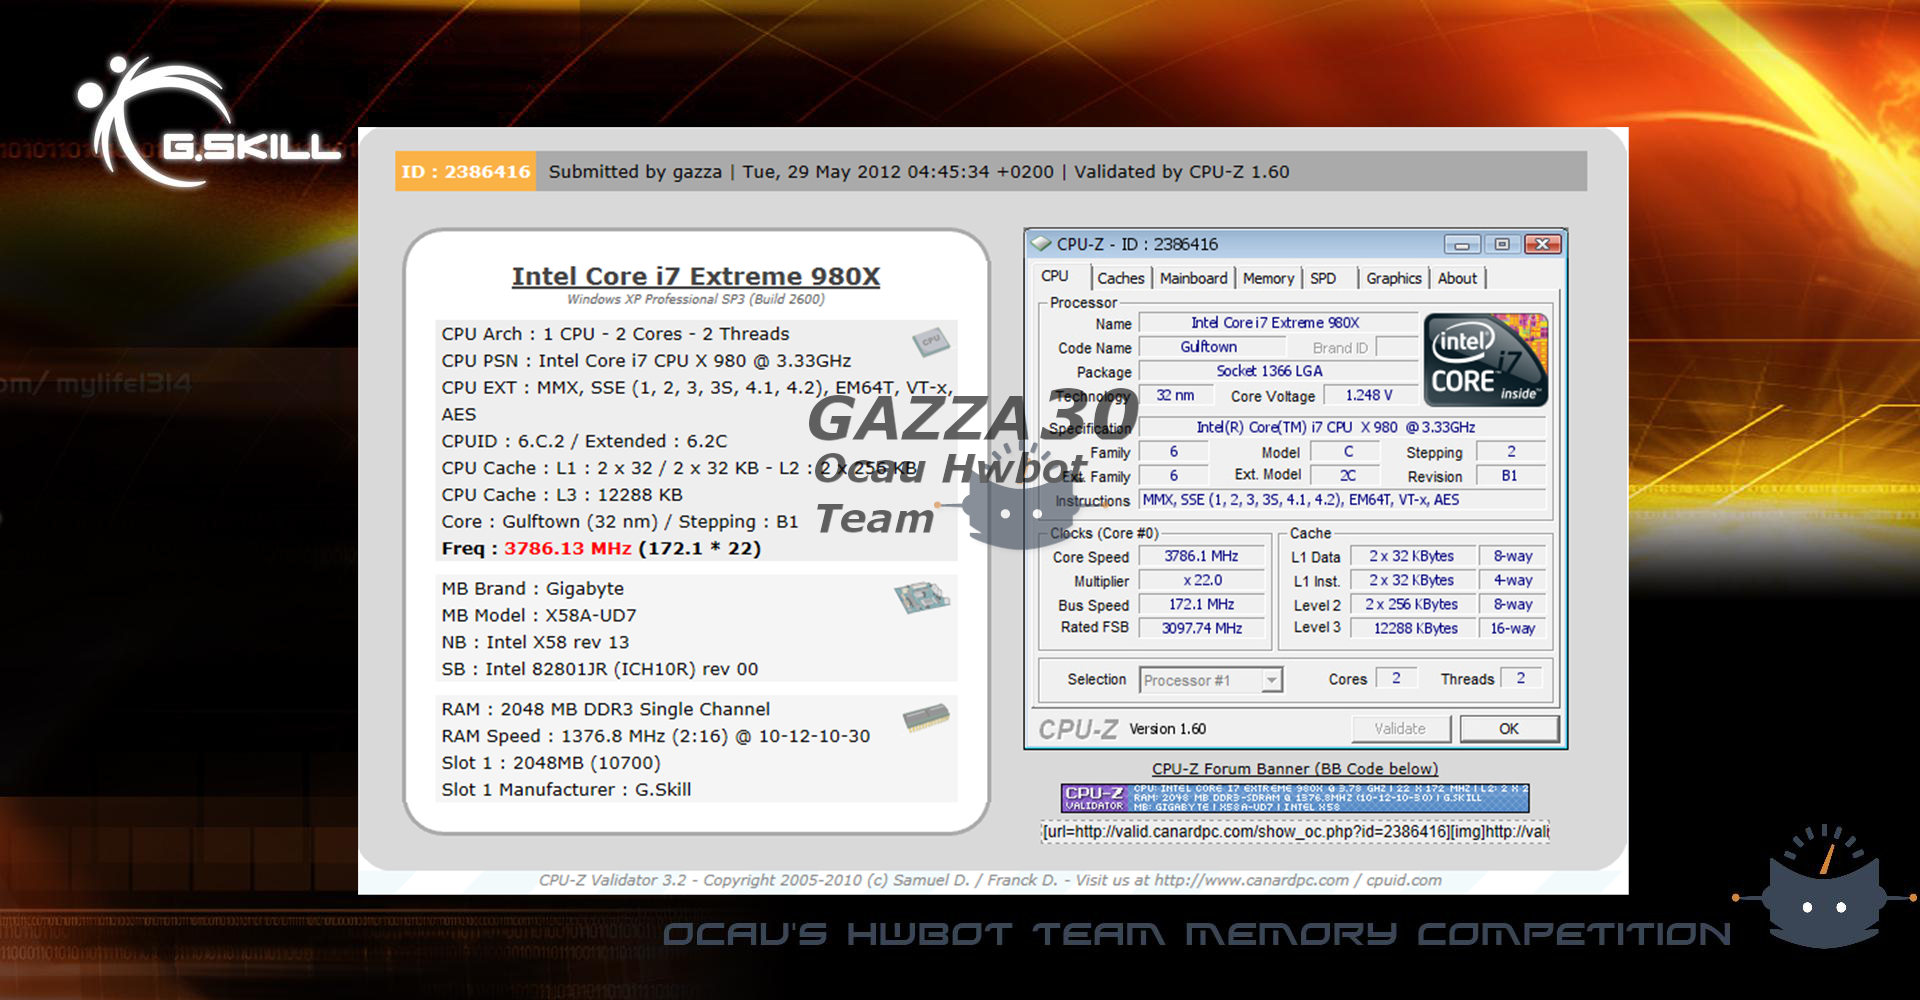Switch to the Graphics tab
Image resolution: width=1920 pixels, height=1000 pixels.
click(x=1393, y=278)
